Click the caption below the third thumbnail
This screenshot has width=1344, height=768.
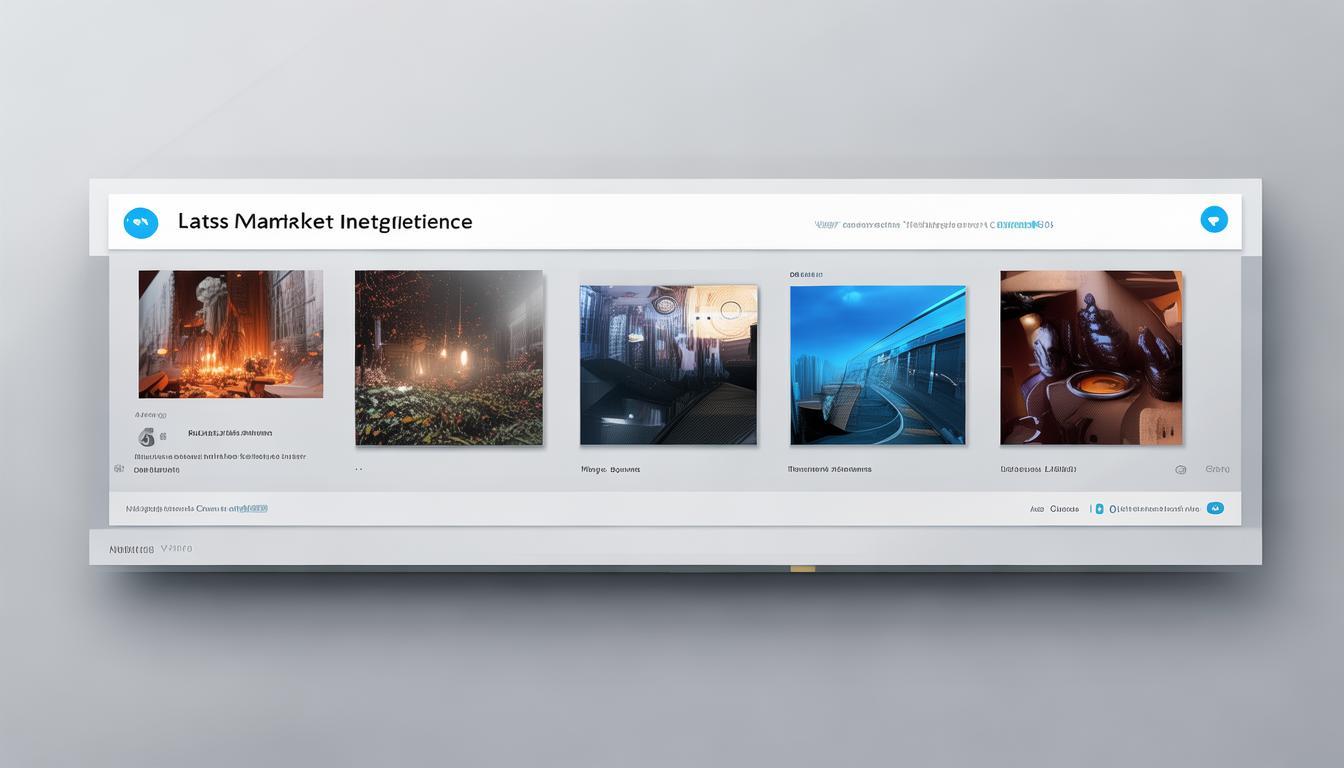(x=610, y=469)
